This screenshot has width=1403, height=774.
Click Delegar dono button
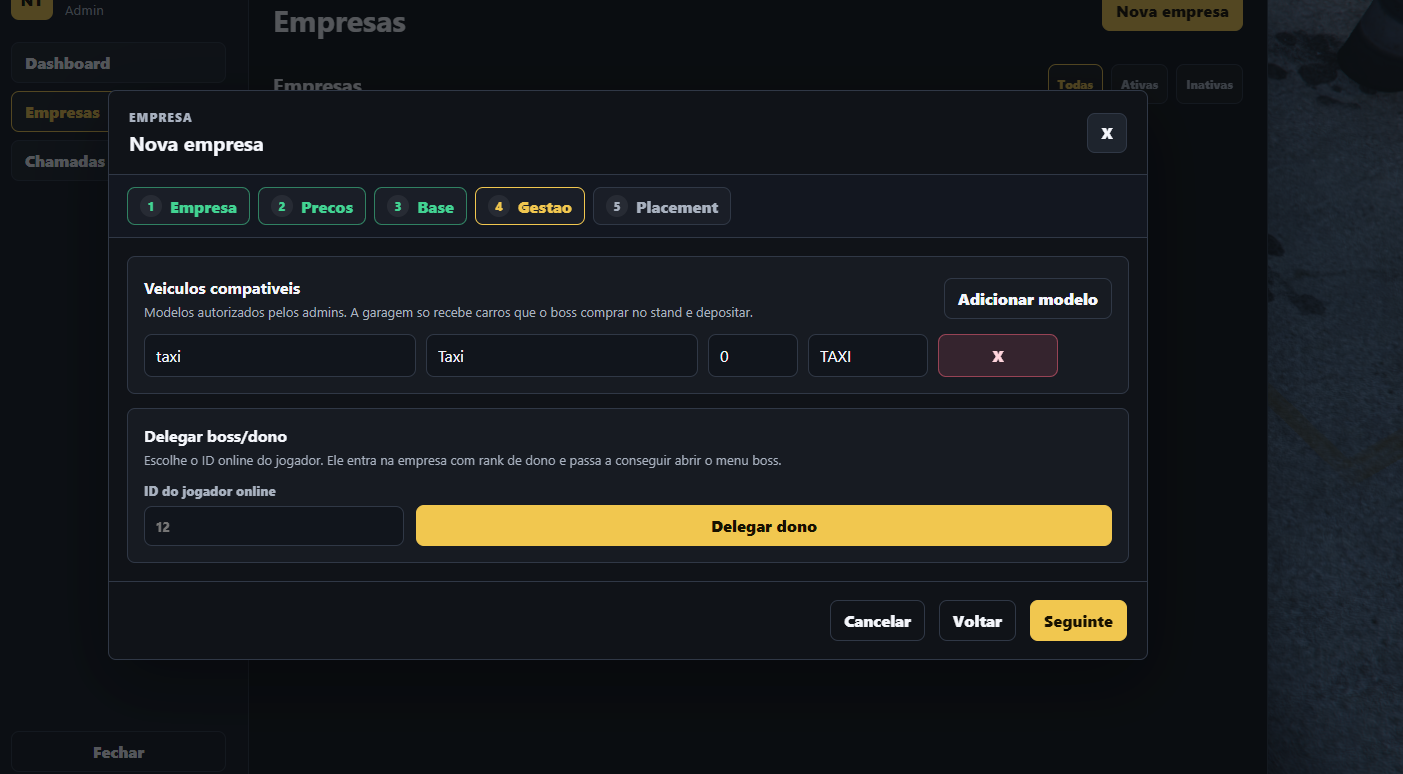click(764, 526)
